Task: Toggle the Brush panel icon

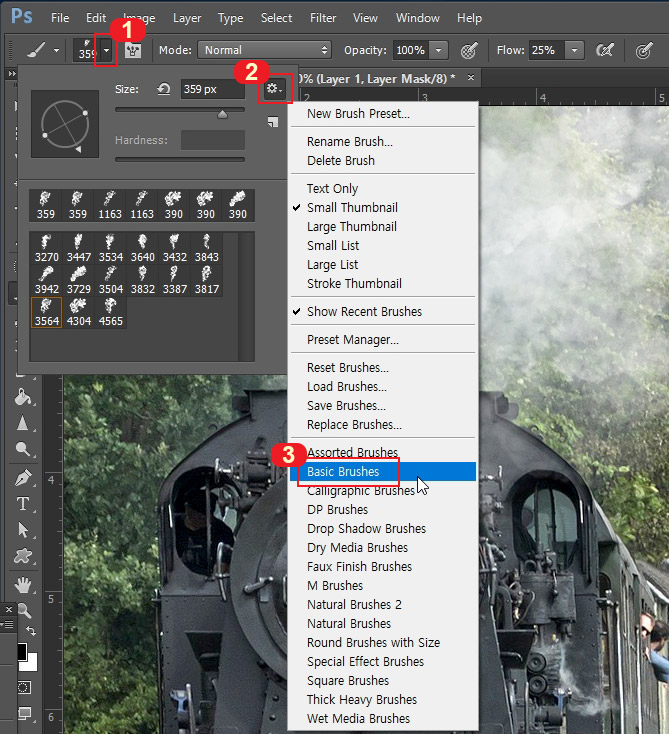Action: click(x=133, y=50)
